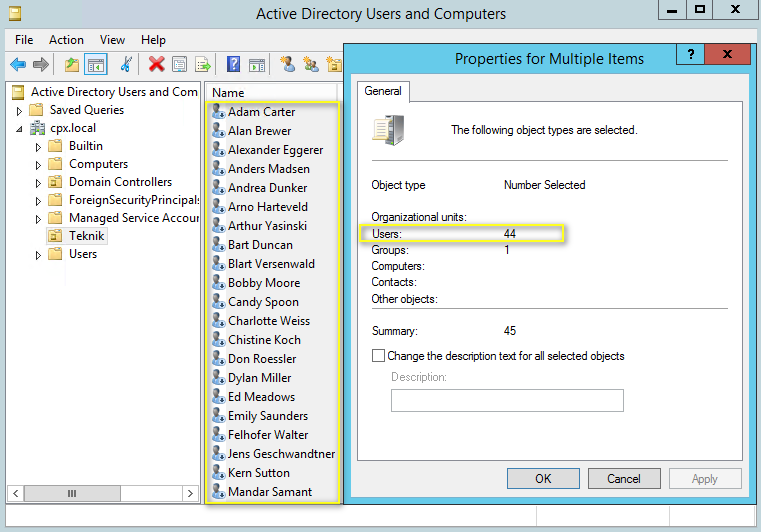The image size is (761, 532).
Task: Select the user Arno Harteveld
Action: 267,207
